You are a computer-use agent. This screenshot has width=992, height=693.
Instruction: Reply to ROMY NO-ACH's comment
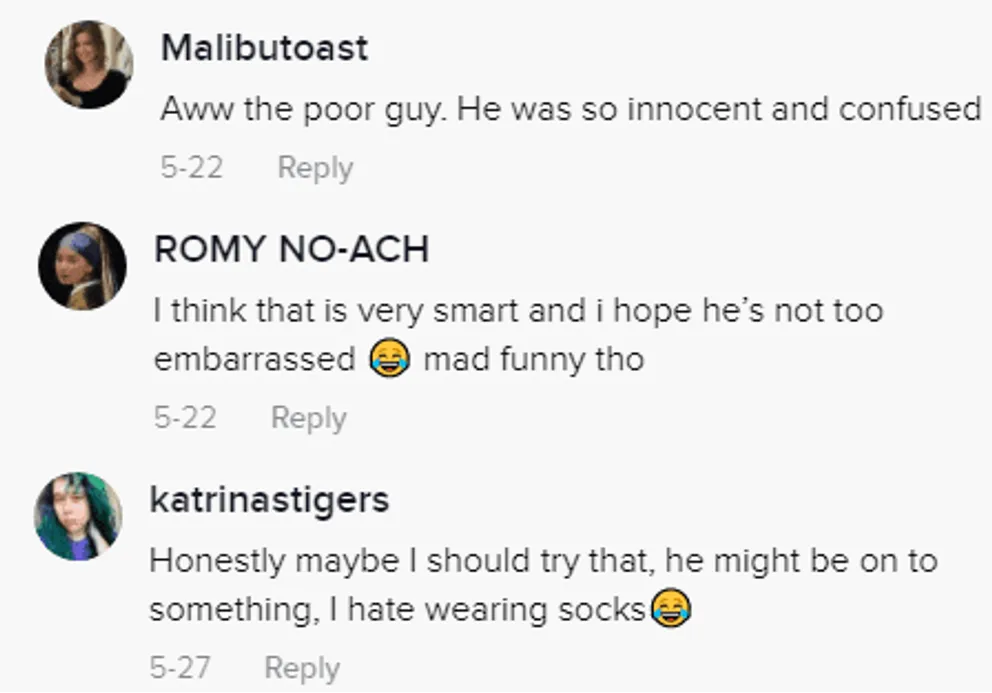point(308,418)
